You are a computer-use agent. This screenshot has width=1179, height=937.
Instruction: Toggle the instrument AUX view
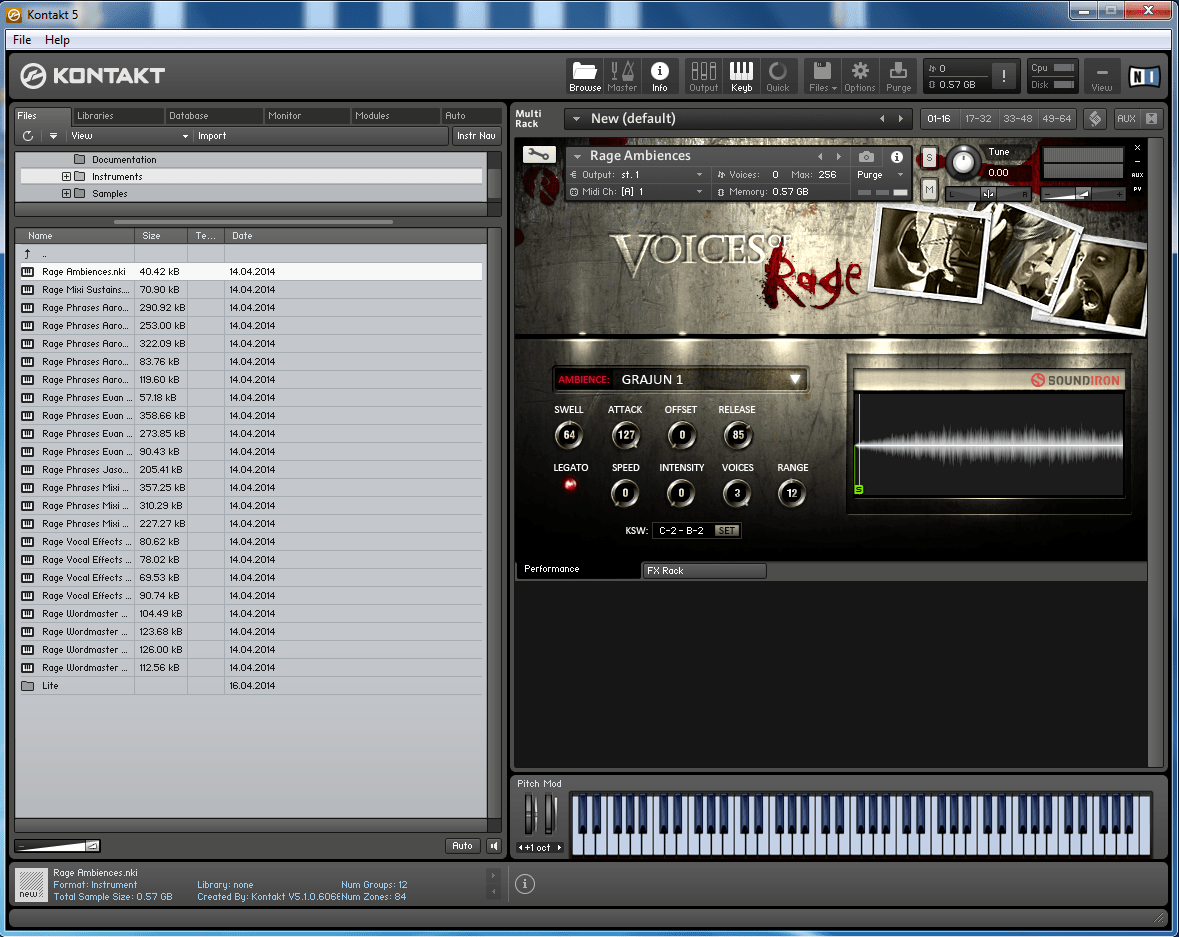tap(1137, 175)
